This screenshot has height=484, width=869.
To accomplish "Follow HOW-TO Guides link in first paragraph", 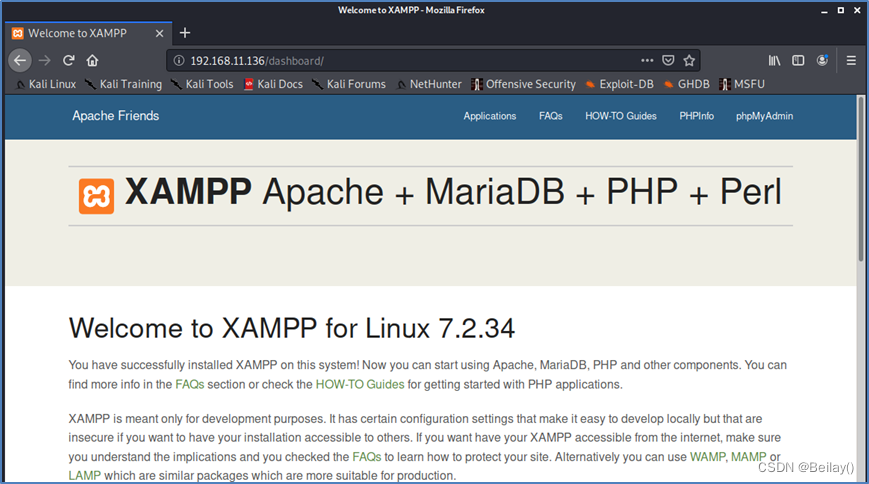I will tap(360, 384).
